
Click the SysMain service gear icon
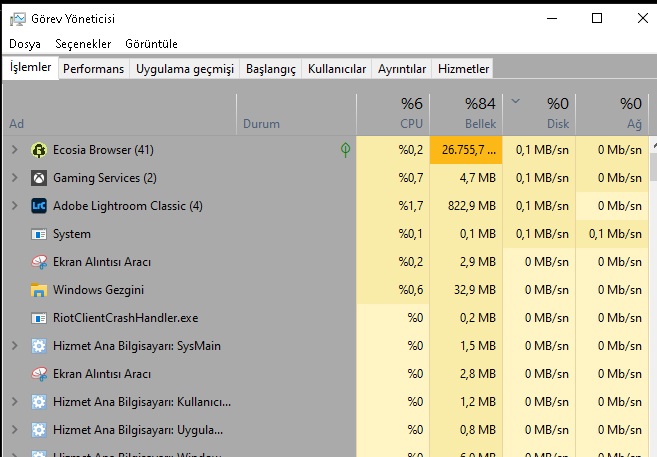pos(39,346)
